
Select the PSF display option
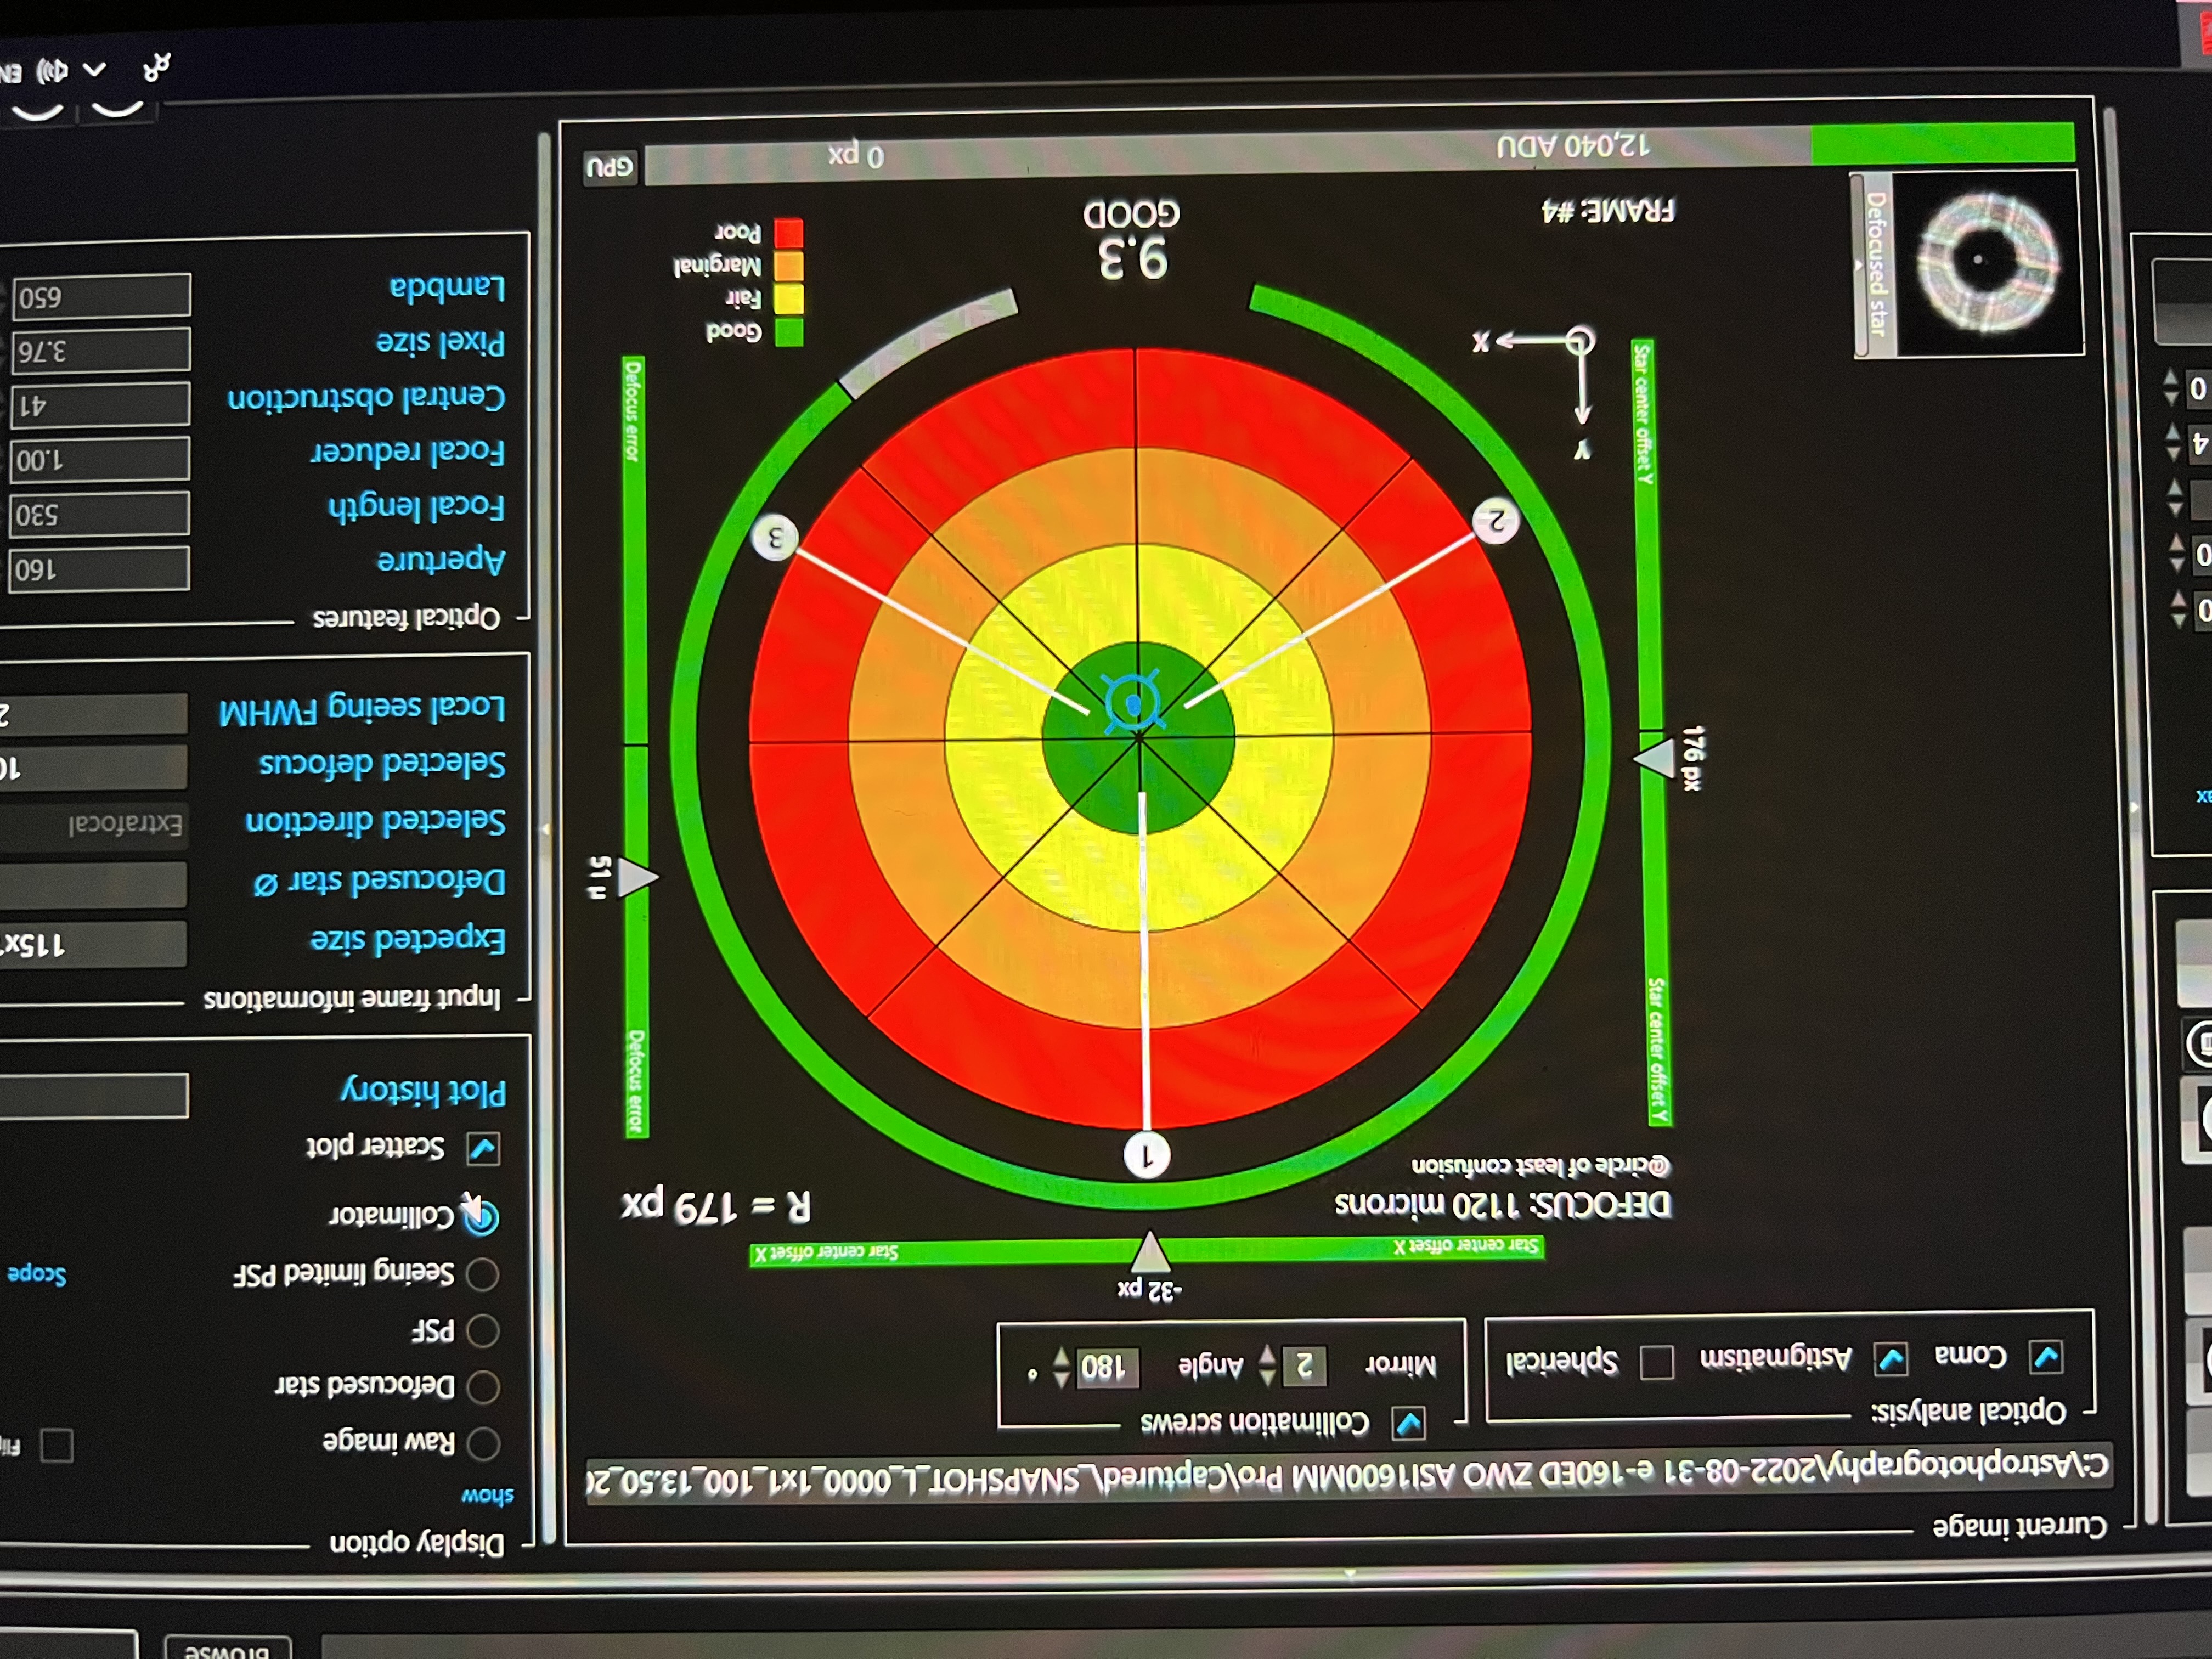click(483, 1331)
